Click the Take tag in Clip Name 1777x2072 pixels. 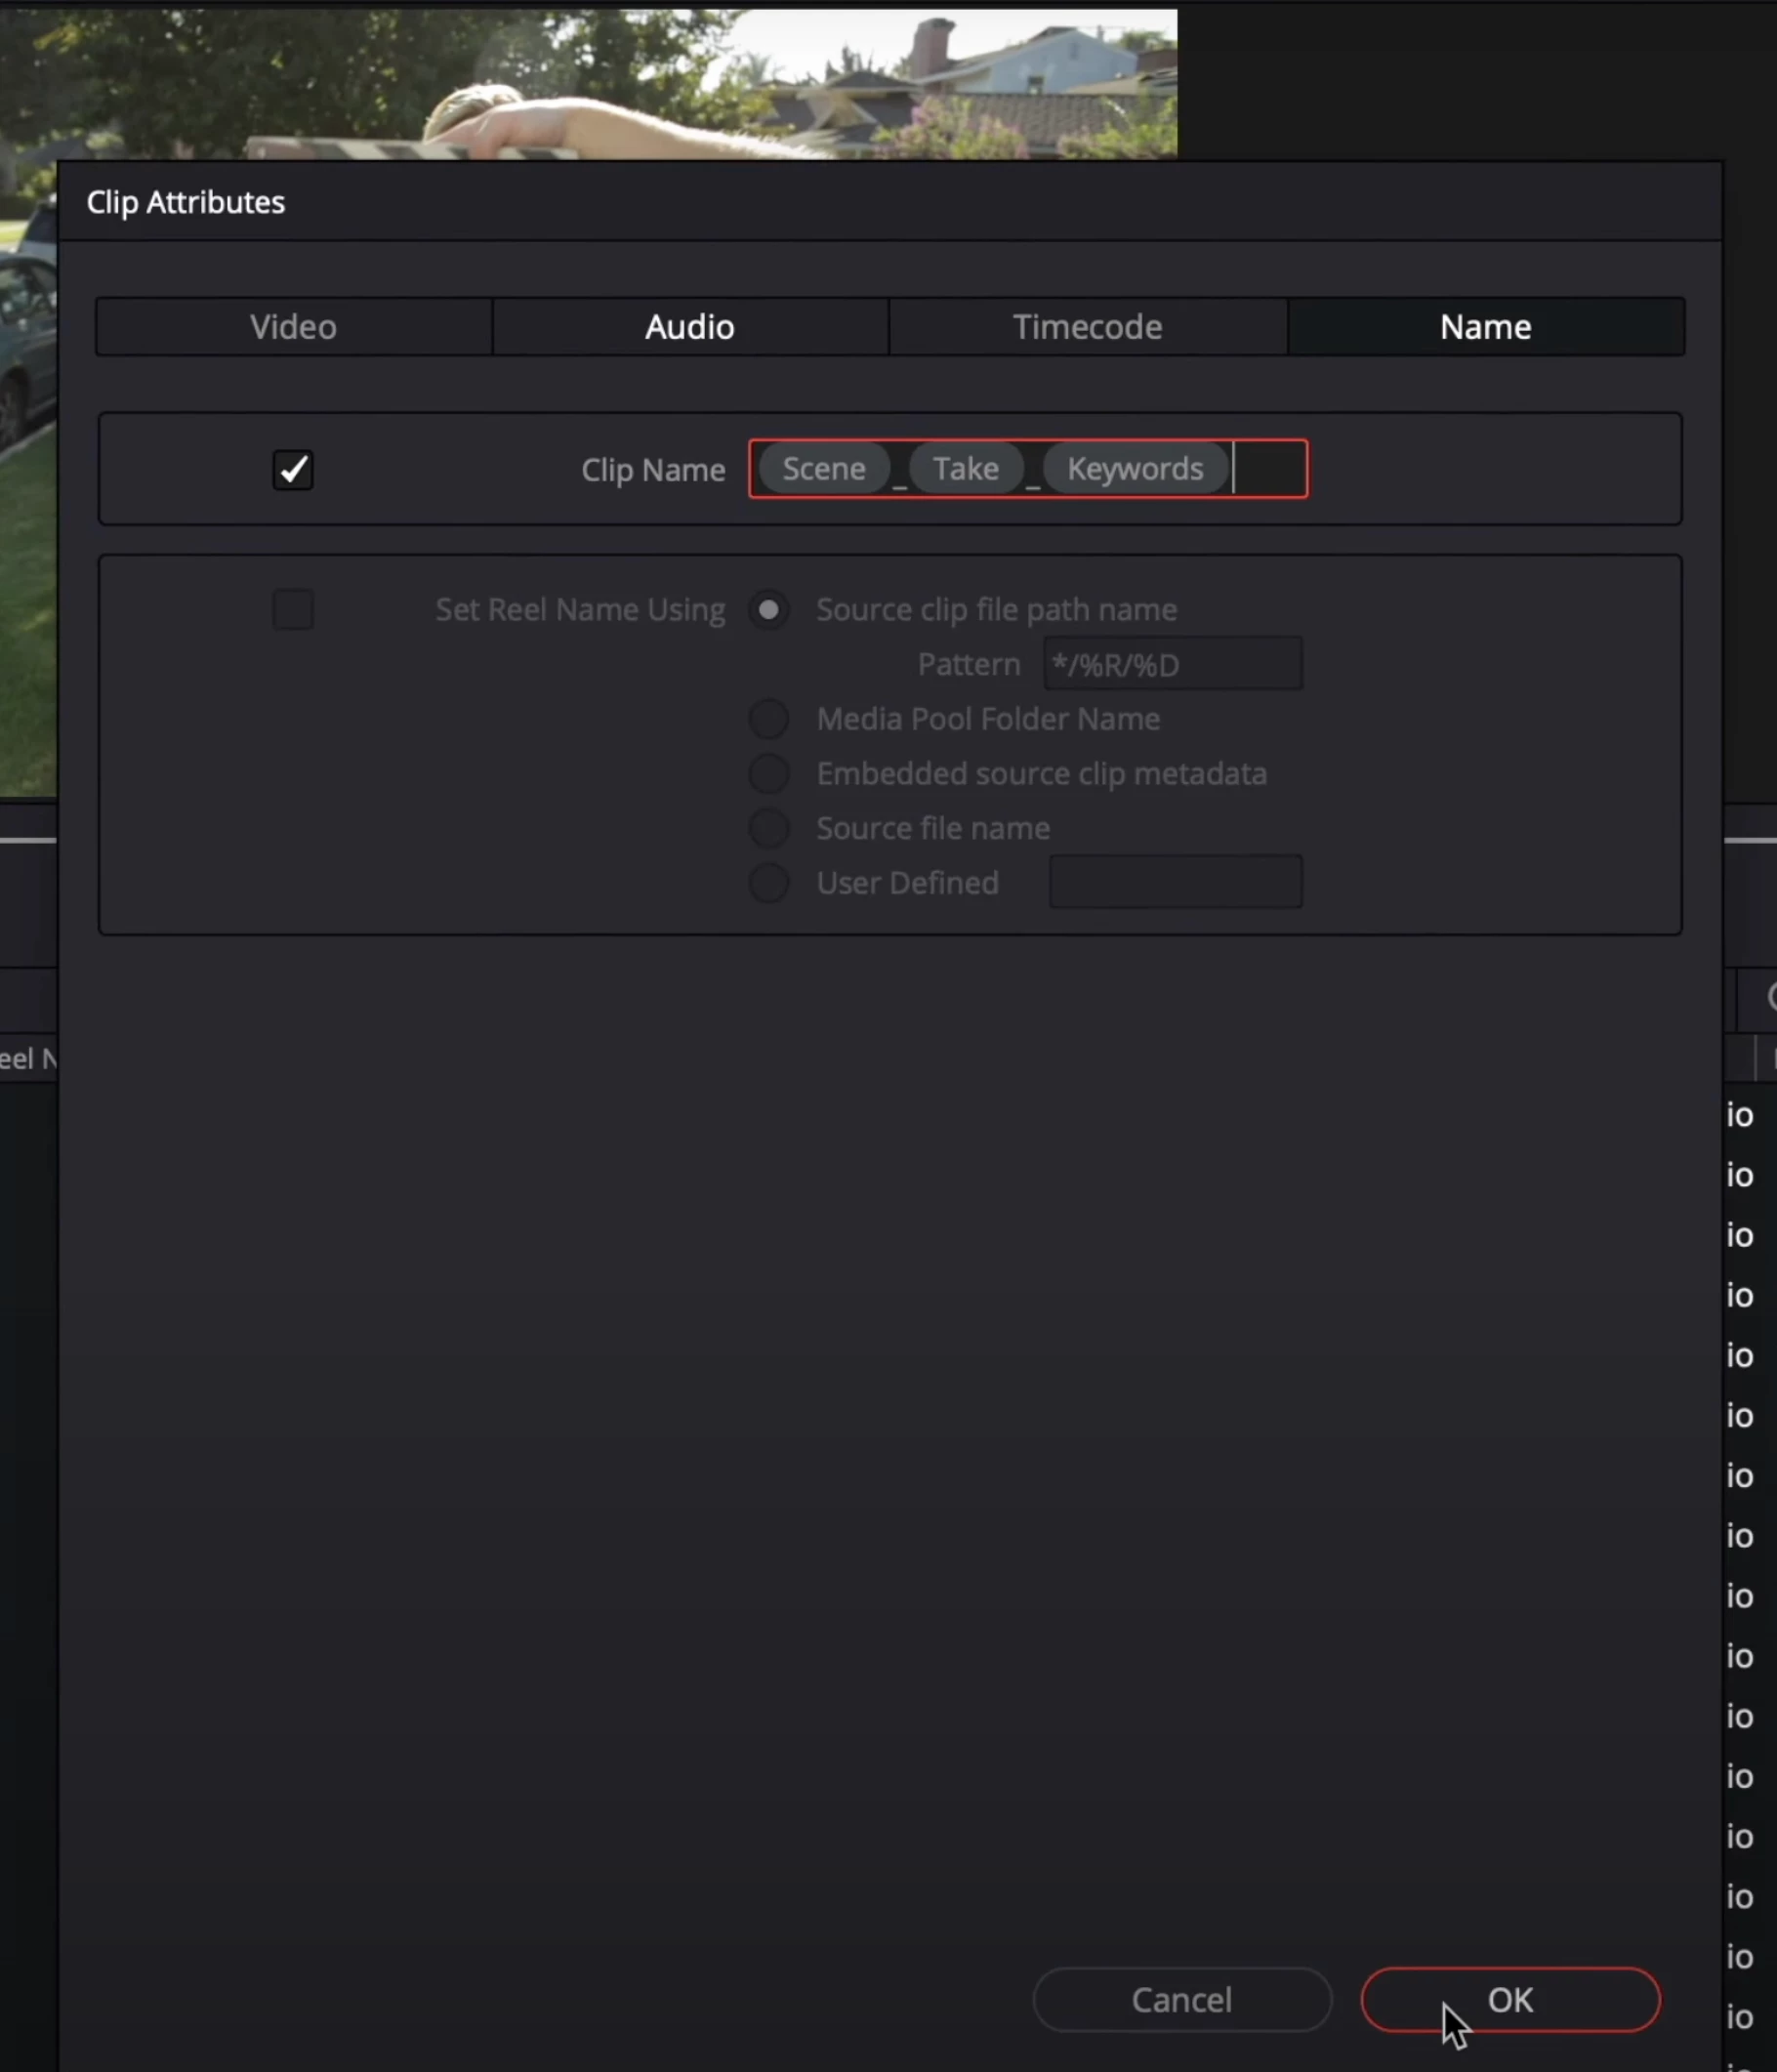point(966,469)
